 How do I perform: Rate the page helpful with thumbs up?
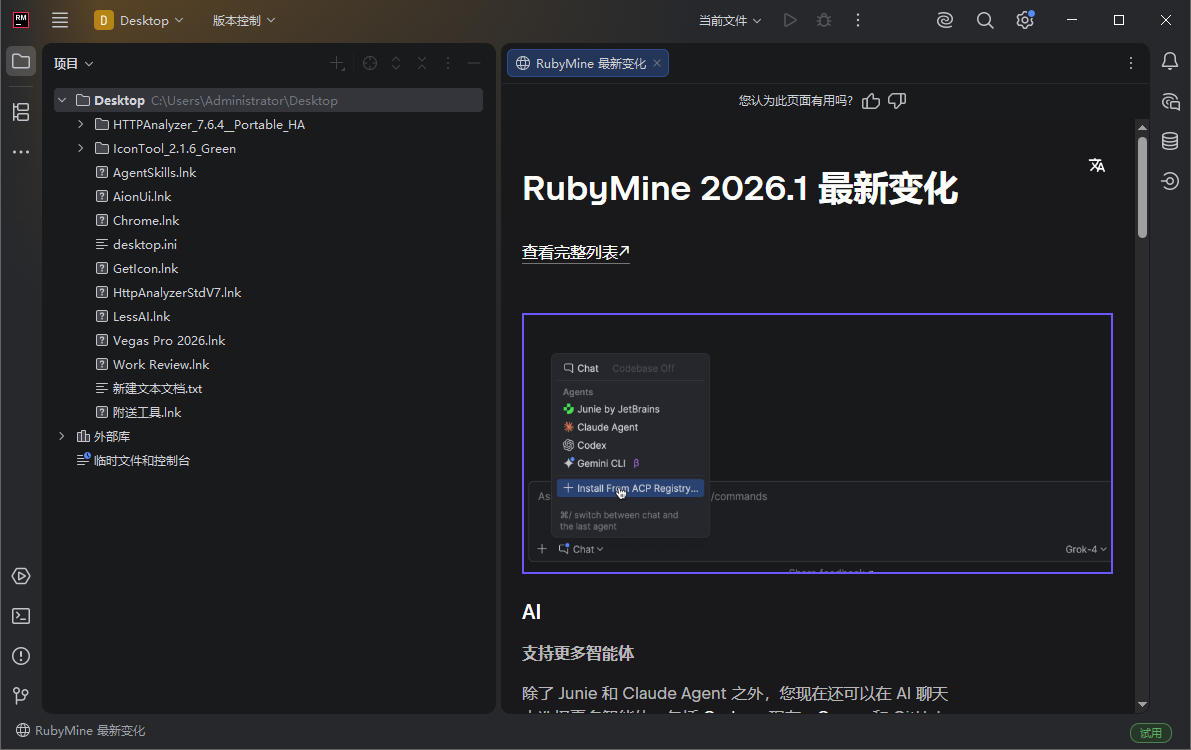click(x=870, y=100)
